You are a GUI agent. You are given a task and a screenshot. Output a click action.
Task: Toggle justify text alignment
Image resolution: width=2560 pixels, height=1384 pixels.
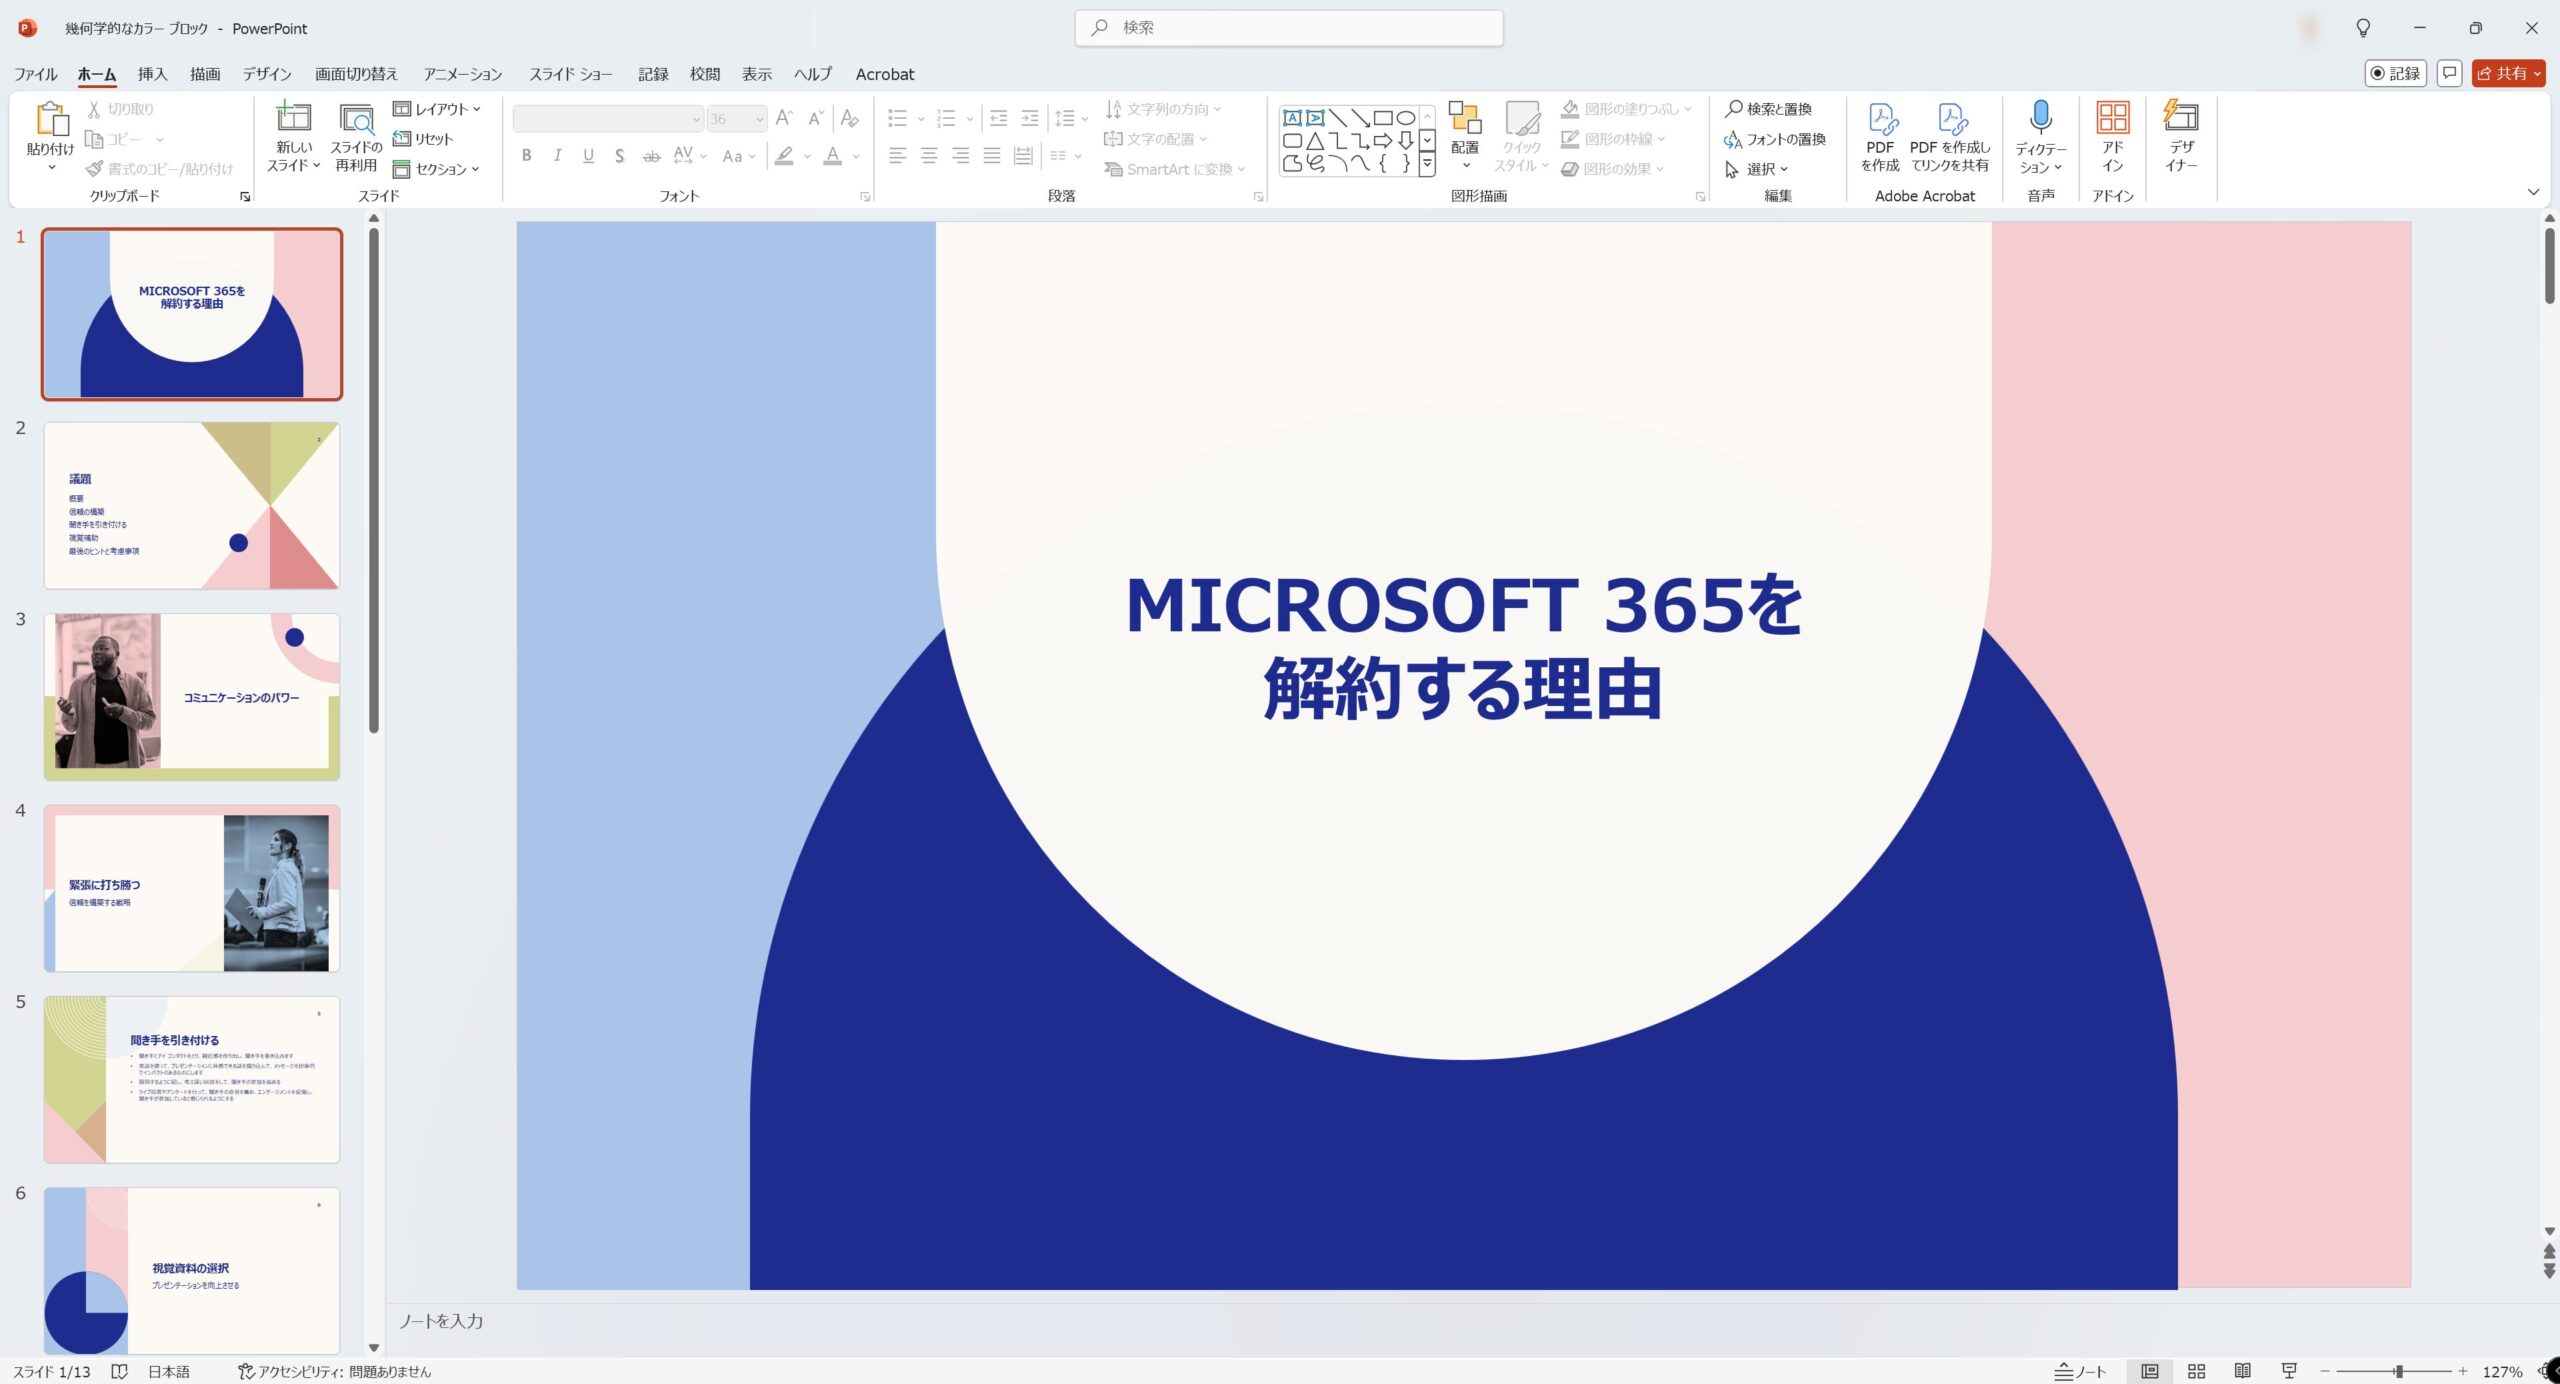[x=991, y=156]
